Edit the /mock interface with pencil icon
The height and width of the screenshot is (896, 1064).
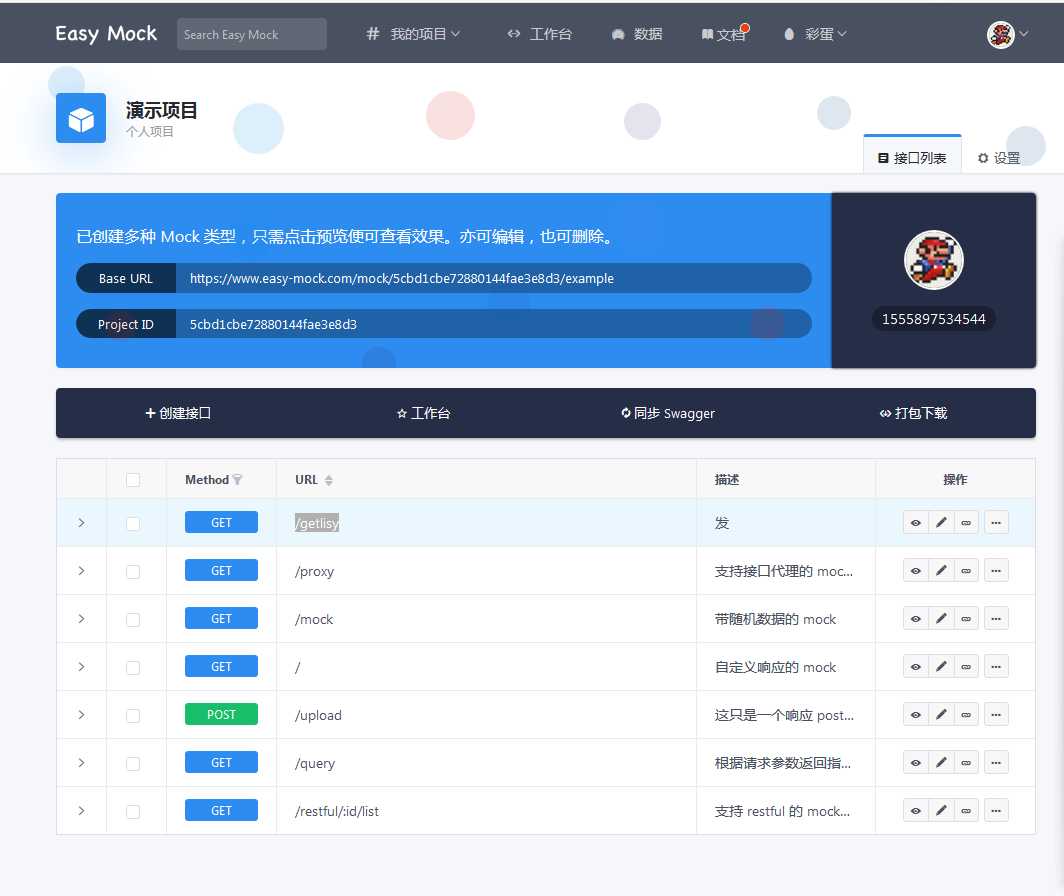tap(940, 619)
